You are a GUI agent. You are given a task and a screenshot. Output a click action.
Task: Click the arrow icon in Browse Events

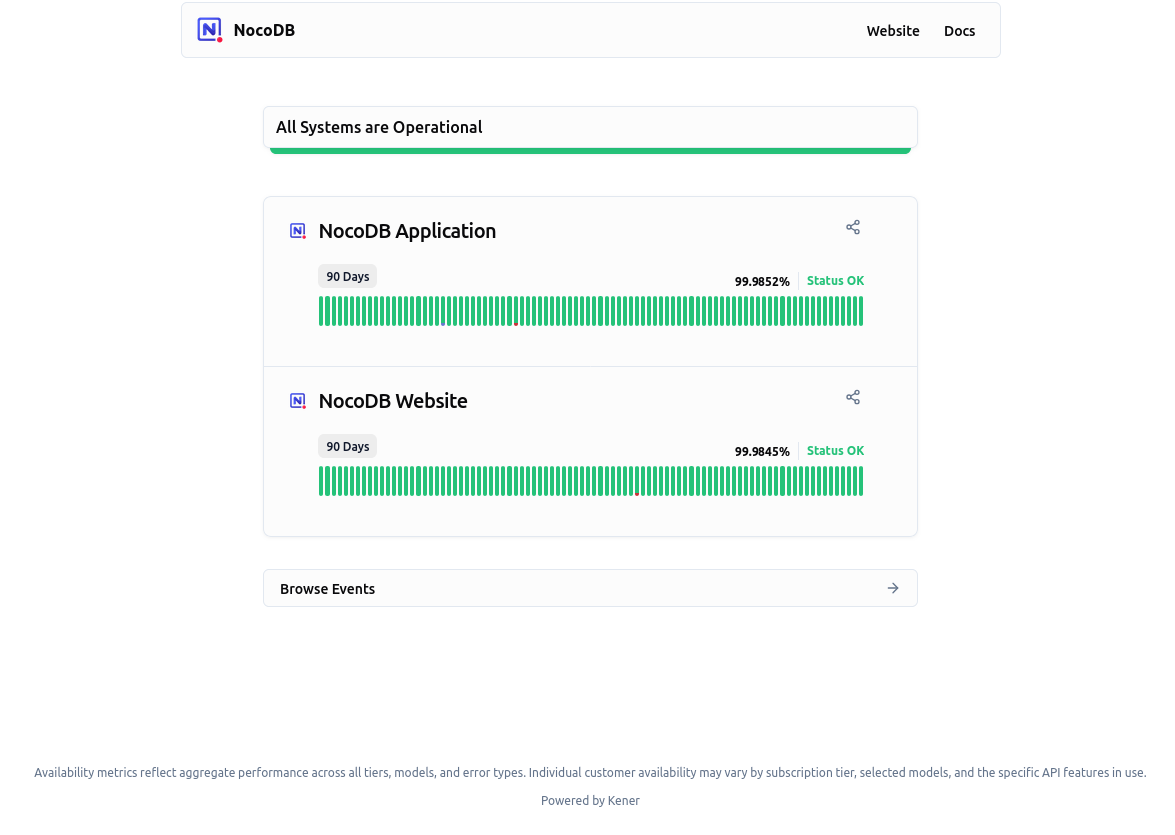[x=893, y=588]
